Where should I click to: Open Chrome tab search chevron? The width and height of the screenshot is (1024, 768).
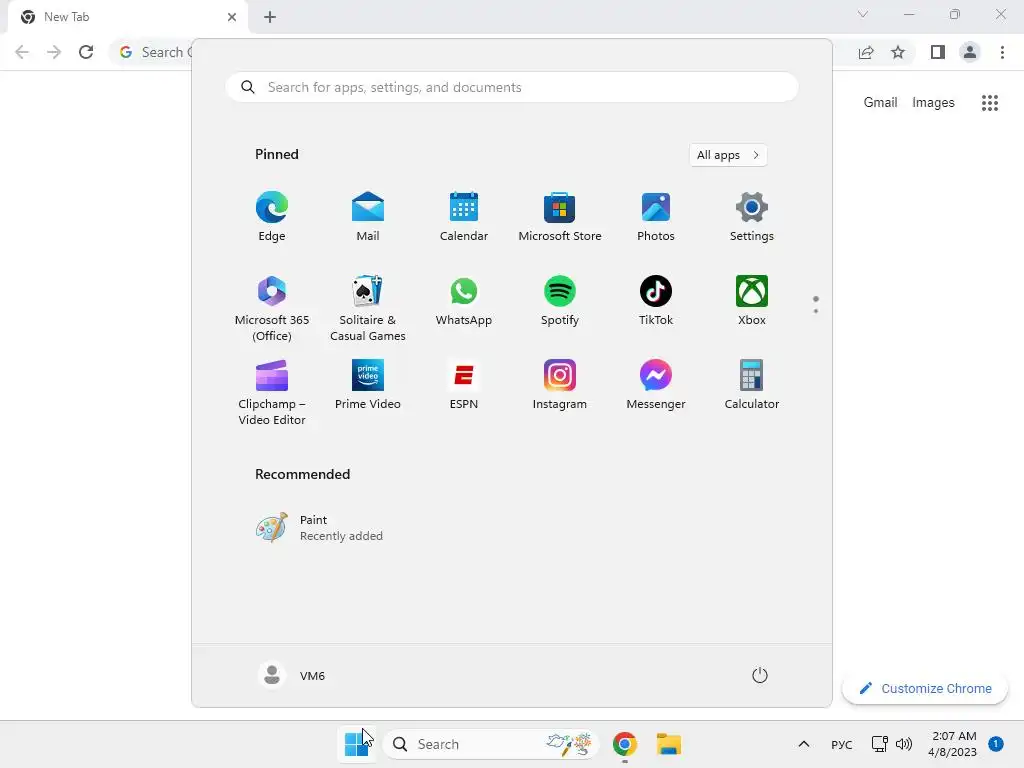(x=863, y=14)
